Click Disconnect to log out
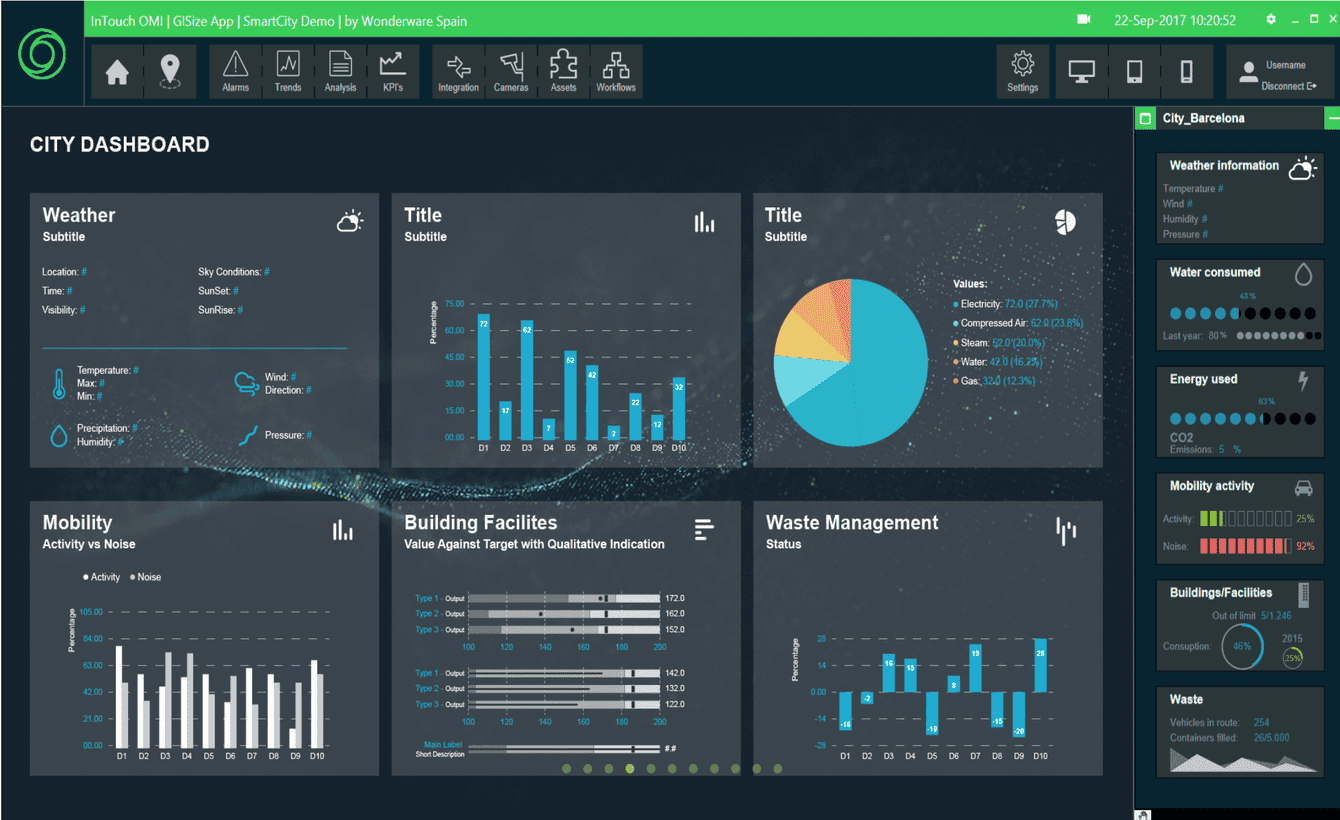This screenshot has height=820, width=1340. coord(1289,86)
